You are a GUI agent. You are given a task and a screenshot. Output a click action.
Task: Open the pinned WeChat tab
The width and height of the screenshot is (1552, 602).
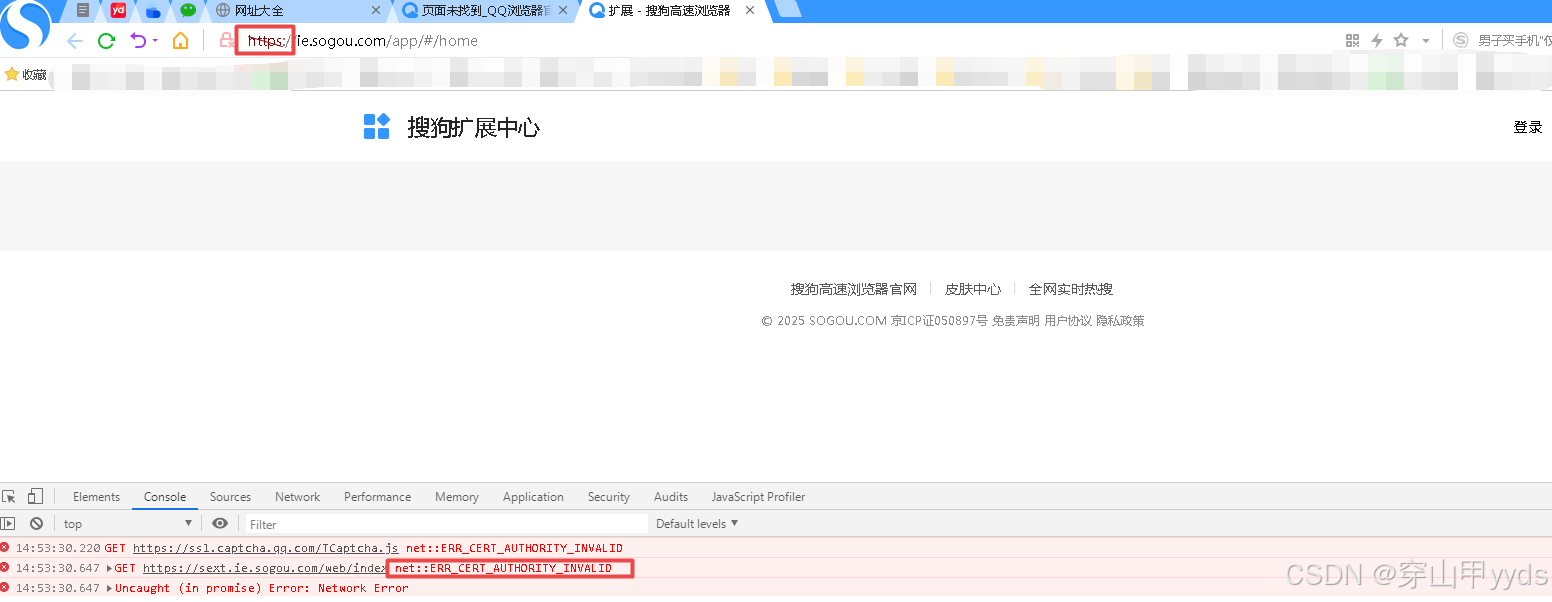pyautogui.click(x=188, y=11)
